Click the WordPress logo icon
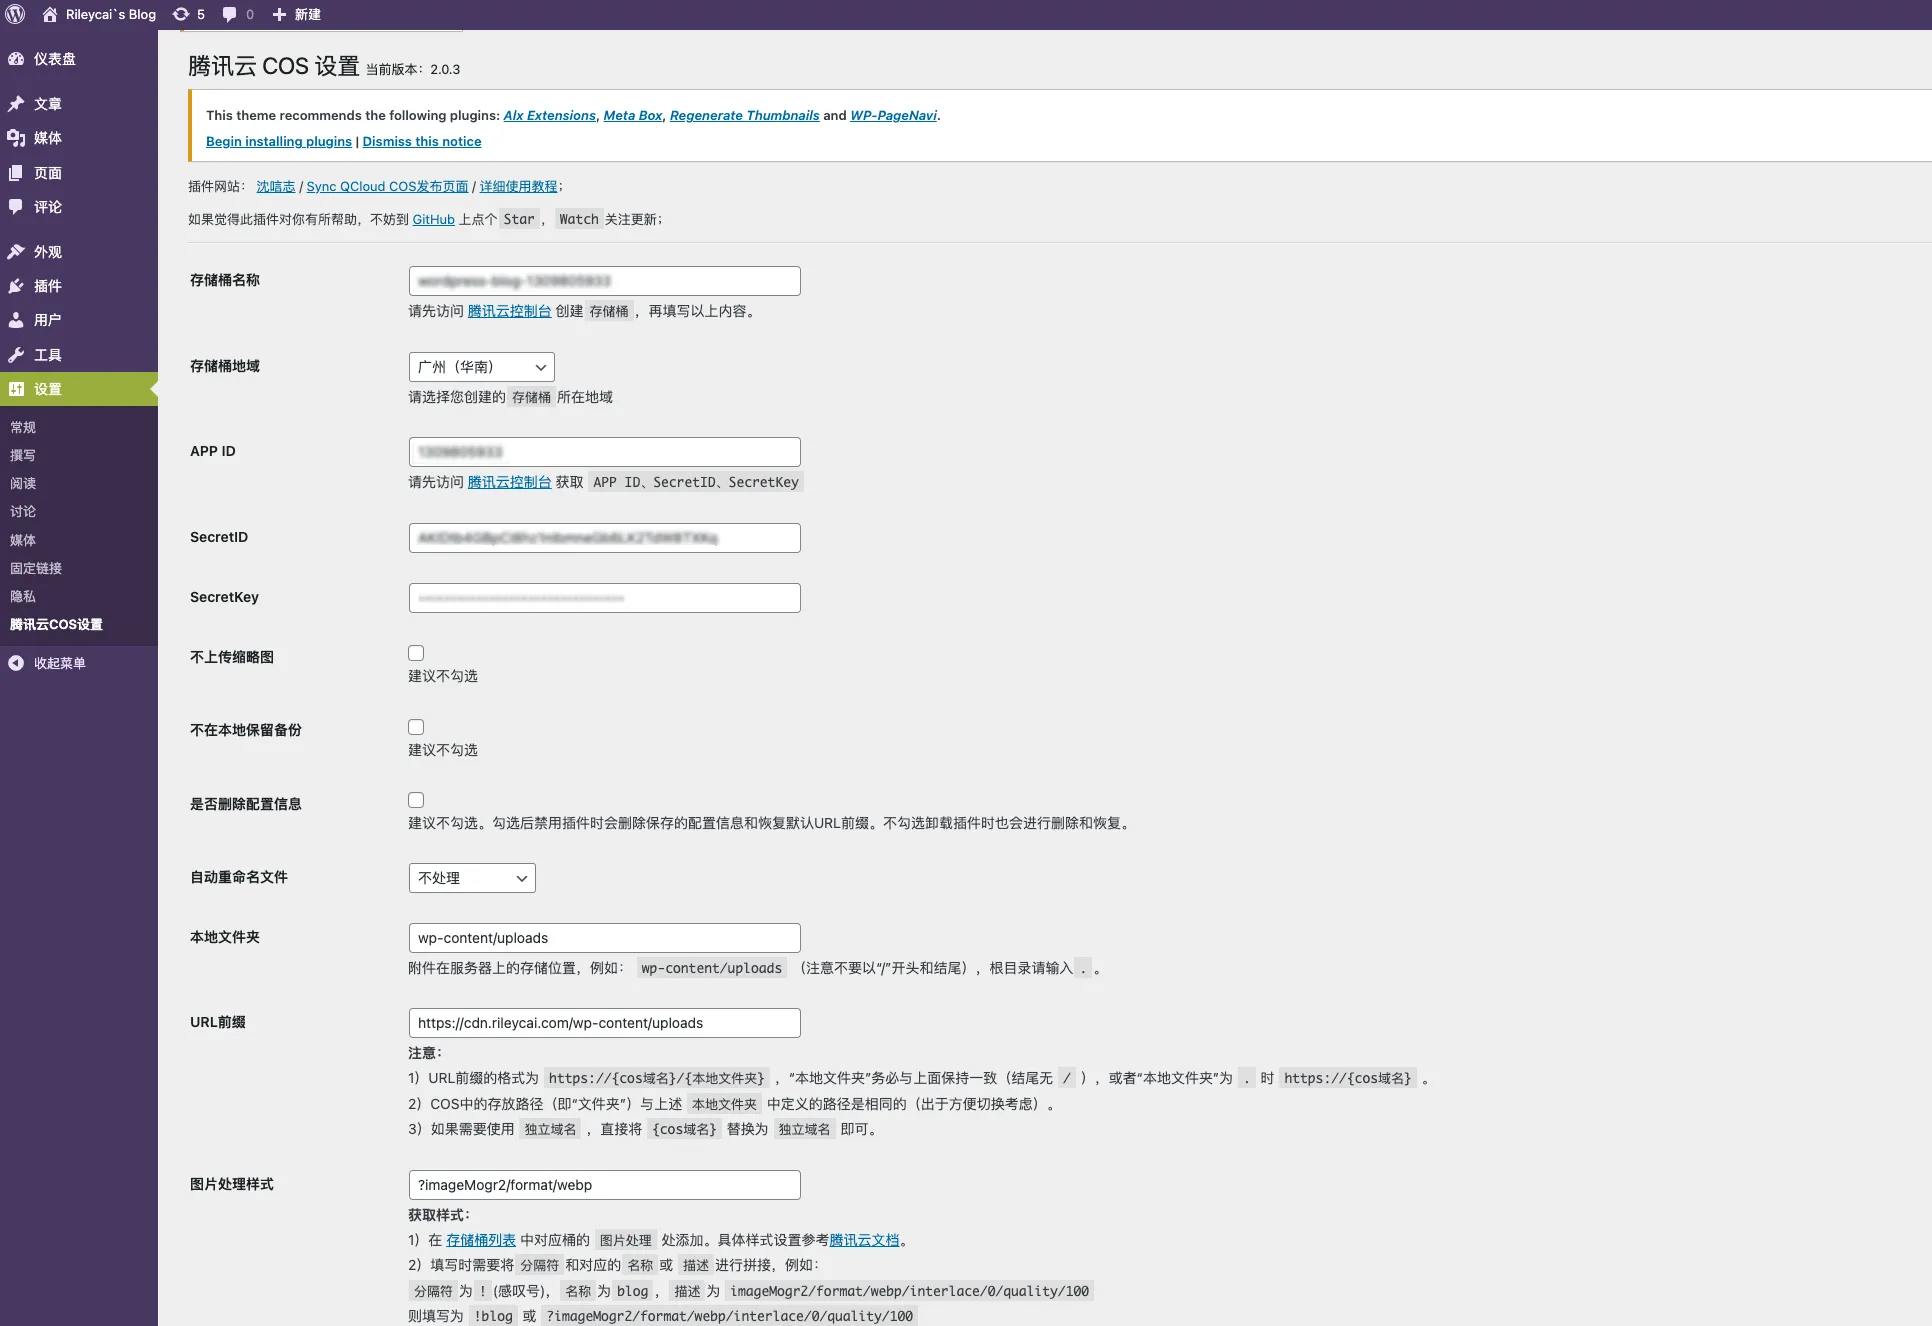Screen dimensions: 1932x1326 (15, 14)
